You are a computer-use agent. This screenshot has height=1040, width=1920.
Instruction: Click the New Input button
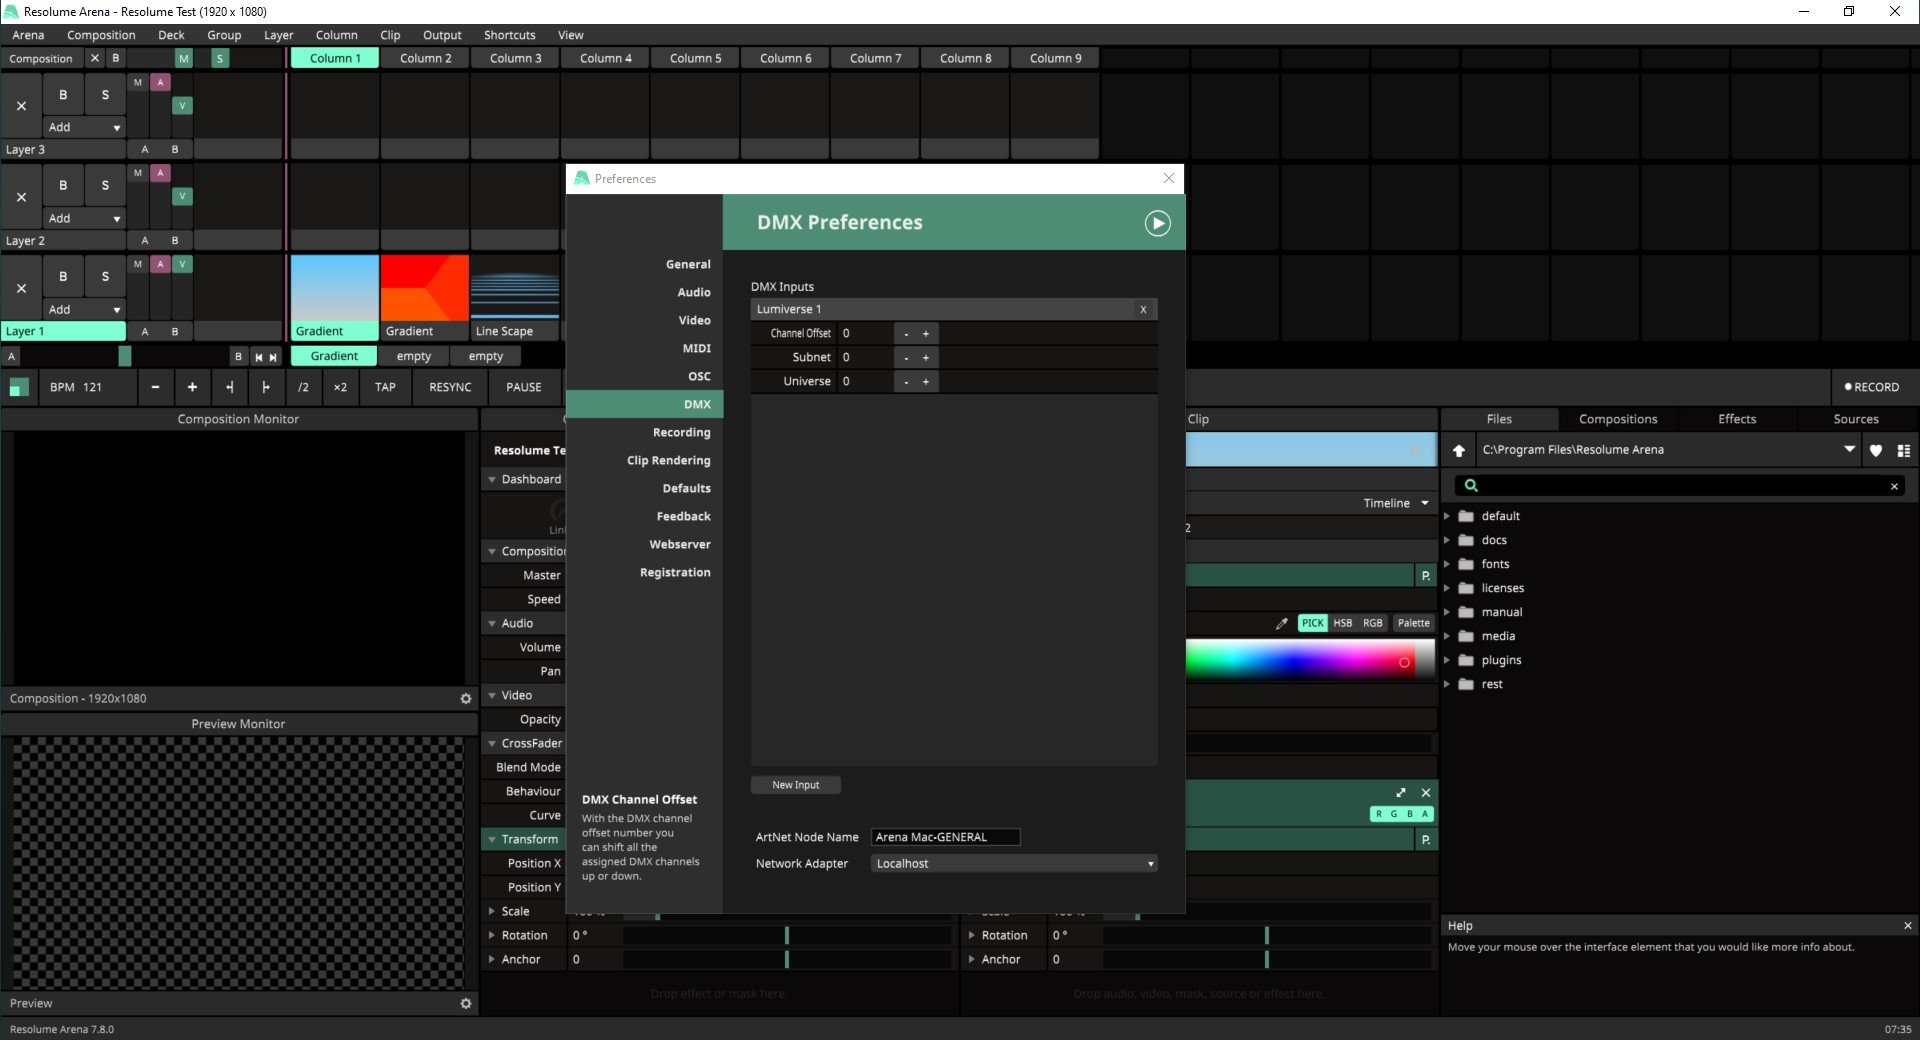coord(795,785)
